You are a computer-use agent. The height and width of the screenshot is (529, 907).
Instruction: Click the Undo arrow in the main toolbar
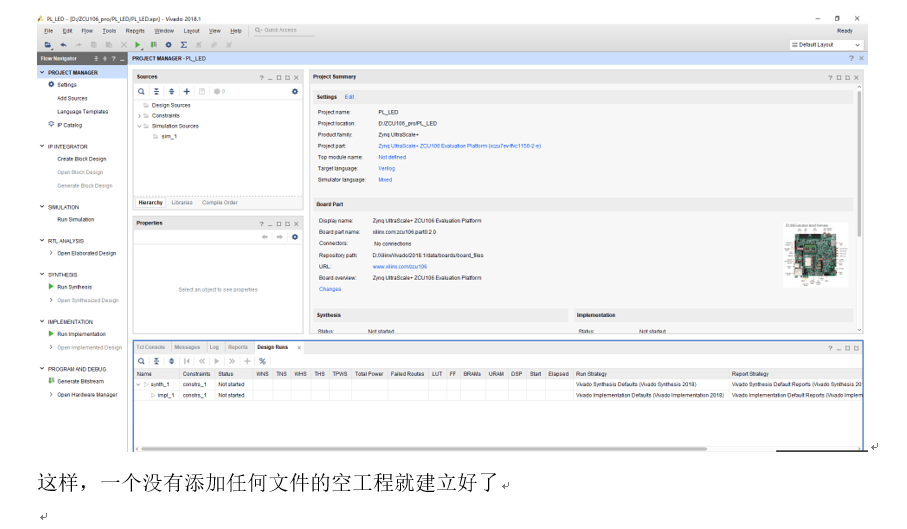coord(63,45)
